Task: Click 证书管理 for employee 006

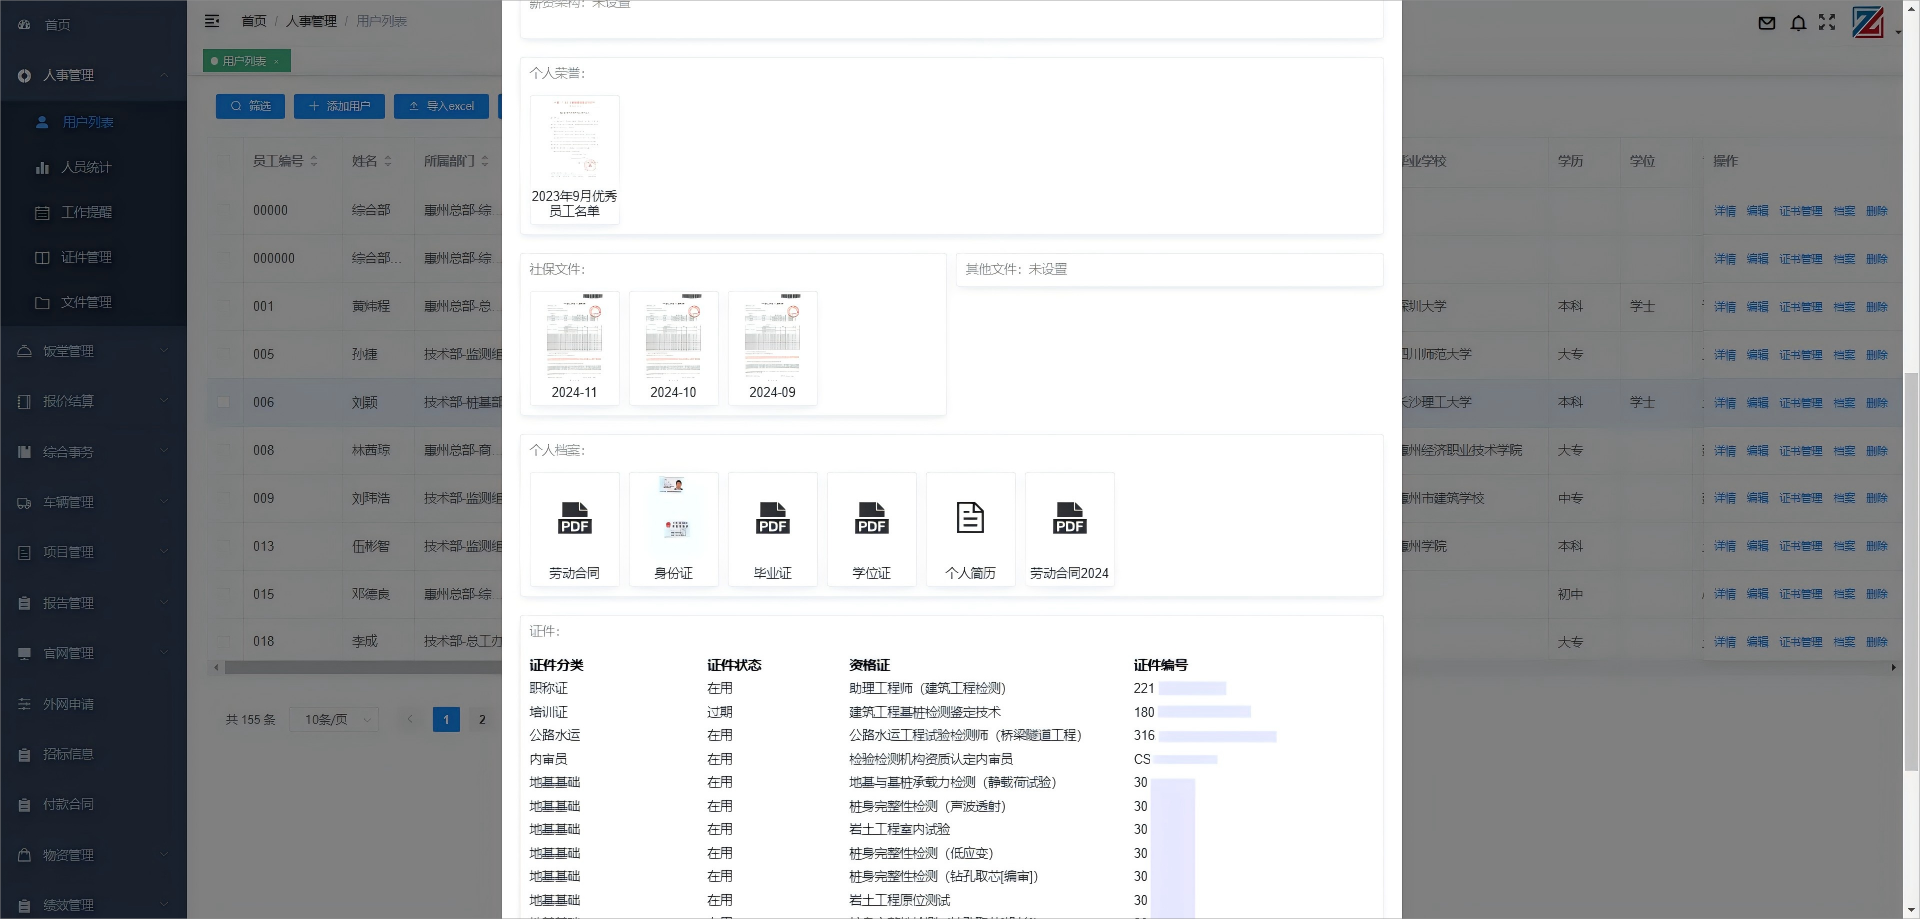Action: tap(1800, 402)
